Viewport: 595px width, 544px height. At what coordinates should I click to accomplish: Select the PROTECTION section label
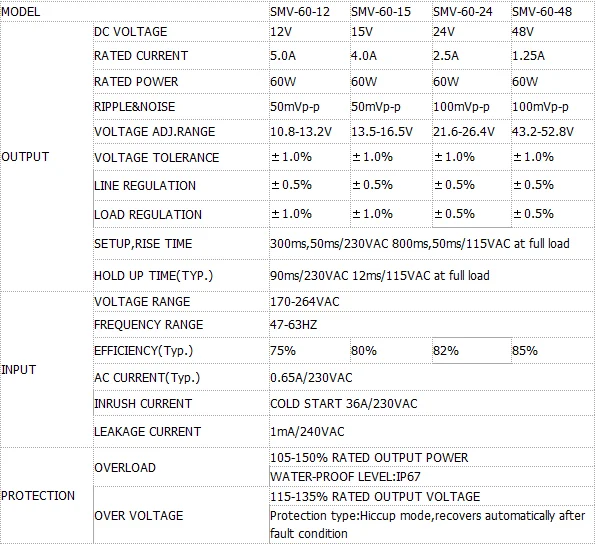pos(38,496)
